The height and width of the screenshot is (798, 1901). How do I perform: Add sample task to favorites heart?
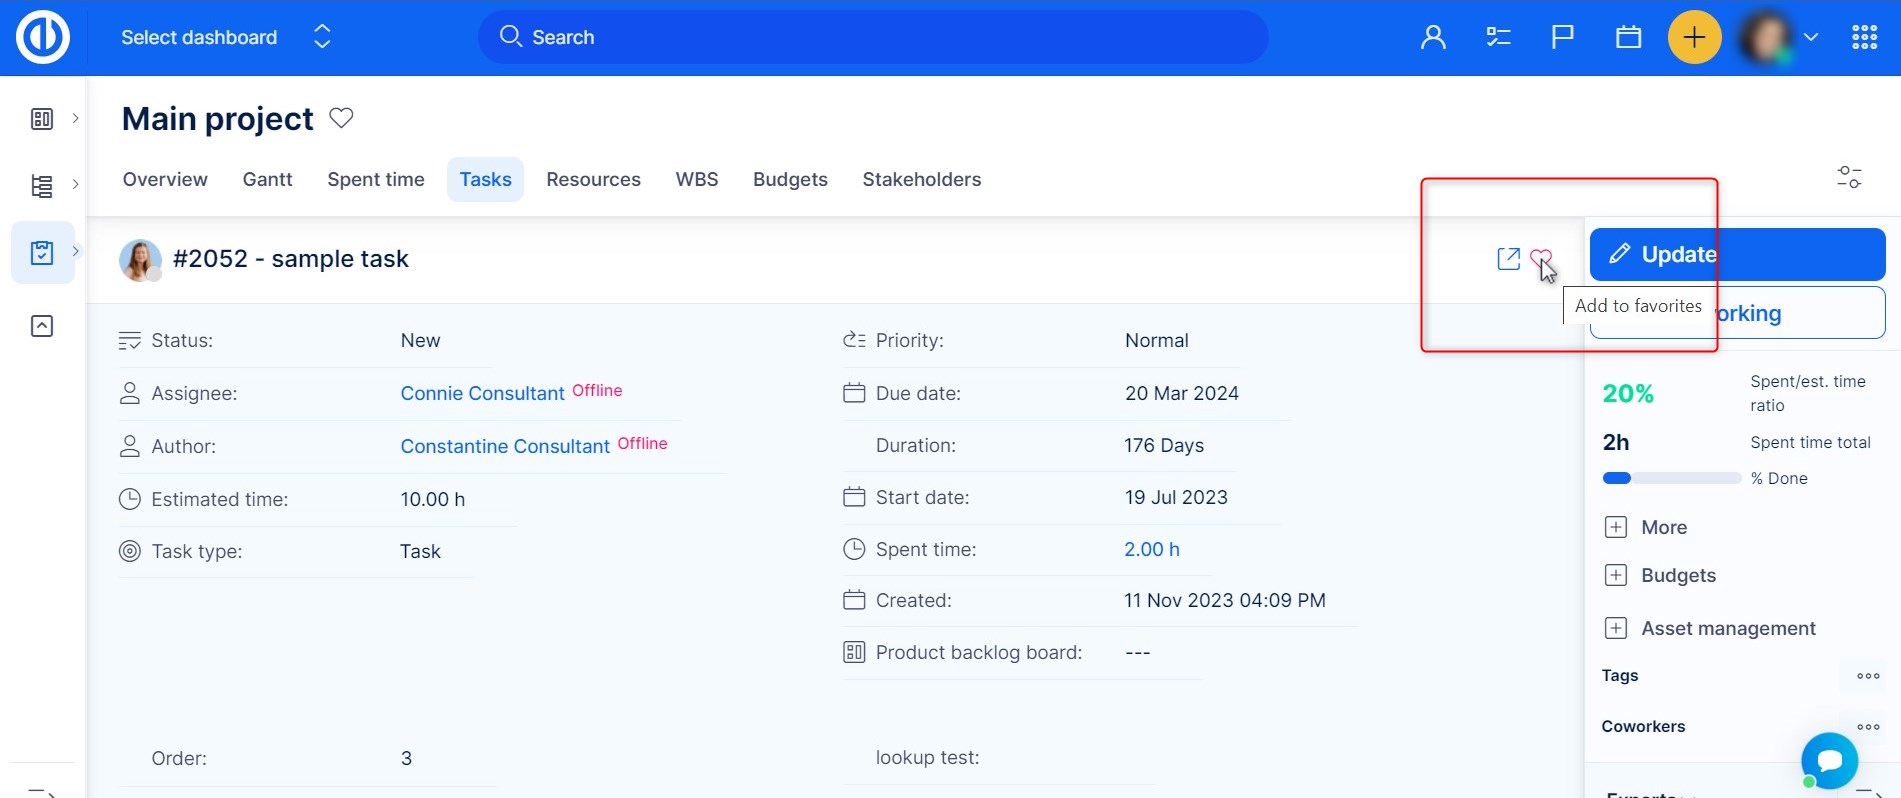pos(1540,258)
